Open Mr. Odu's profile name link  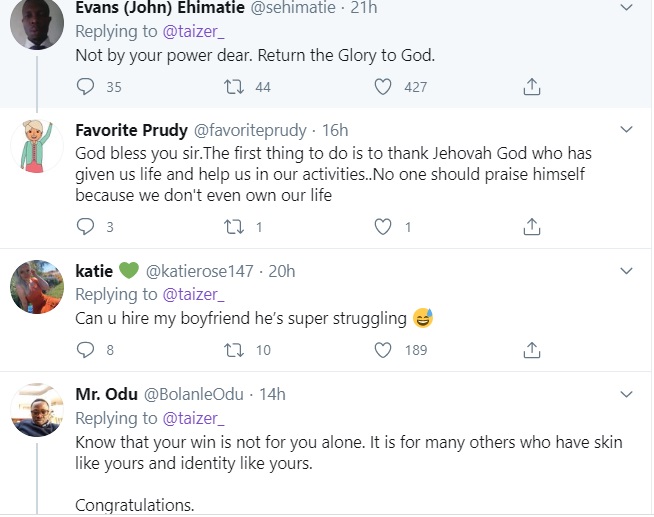click(106, 394)
